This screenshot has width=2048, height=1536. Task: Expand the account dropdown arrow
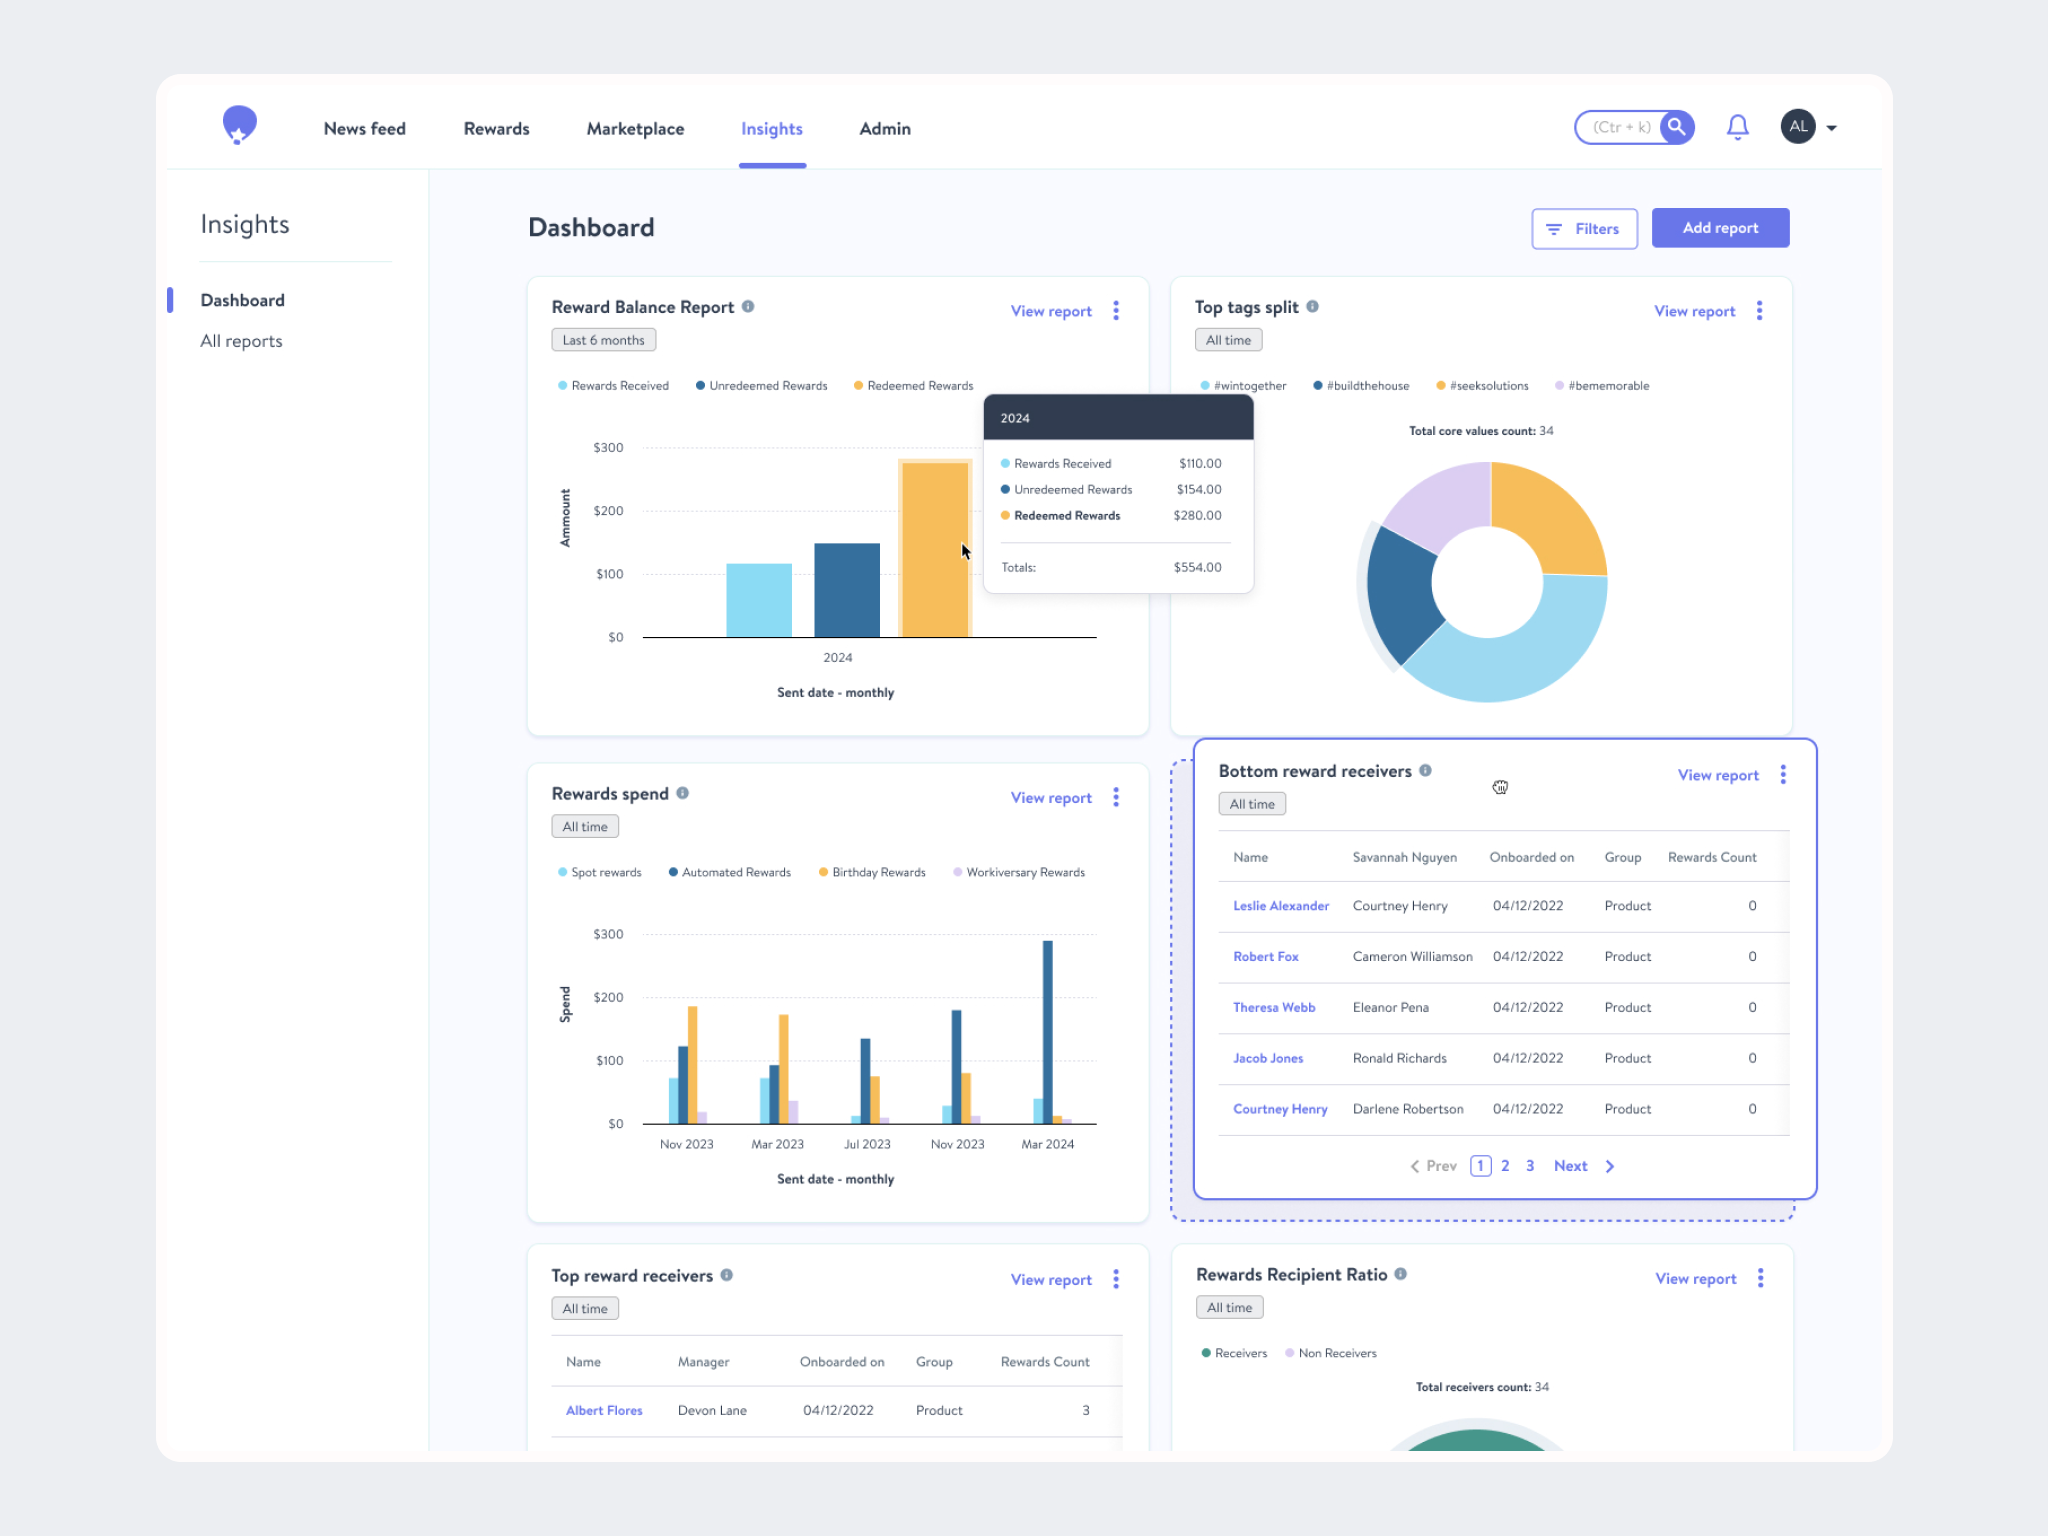(x=1832, y=128)
